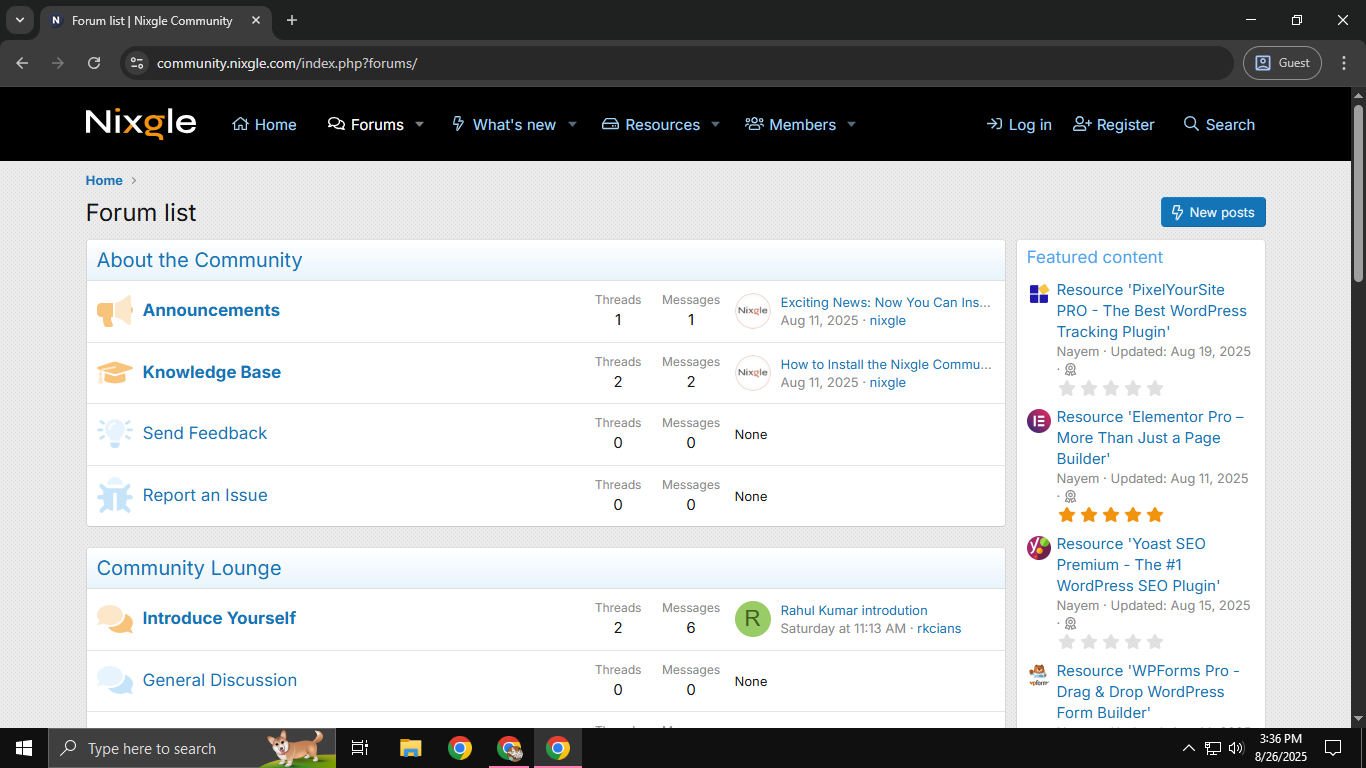Open the Featured content heading link
Image resolution: width=1366 pixels, height=768 pixels.
[1095, 258]
